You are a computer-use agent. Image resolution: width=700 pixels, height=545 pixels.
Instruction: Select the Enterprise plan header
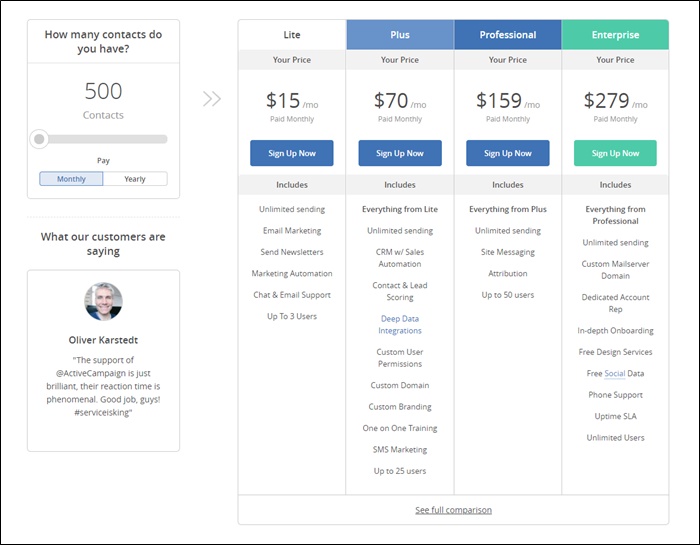click(615, 35)
